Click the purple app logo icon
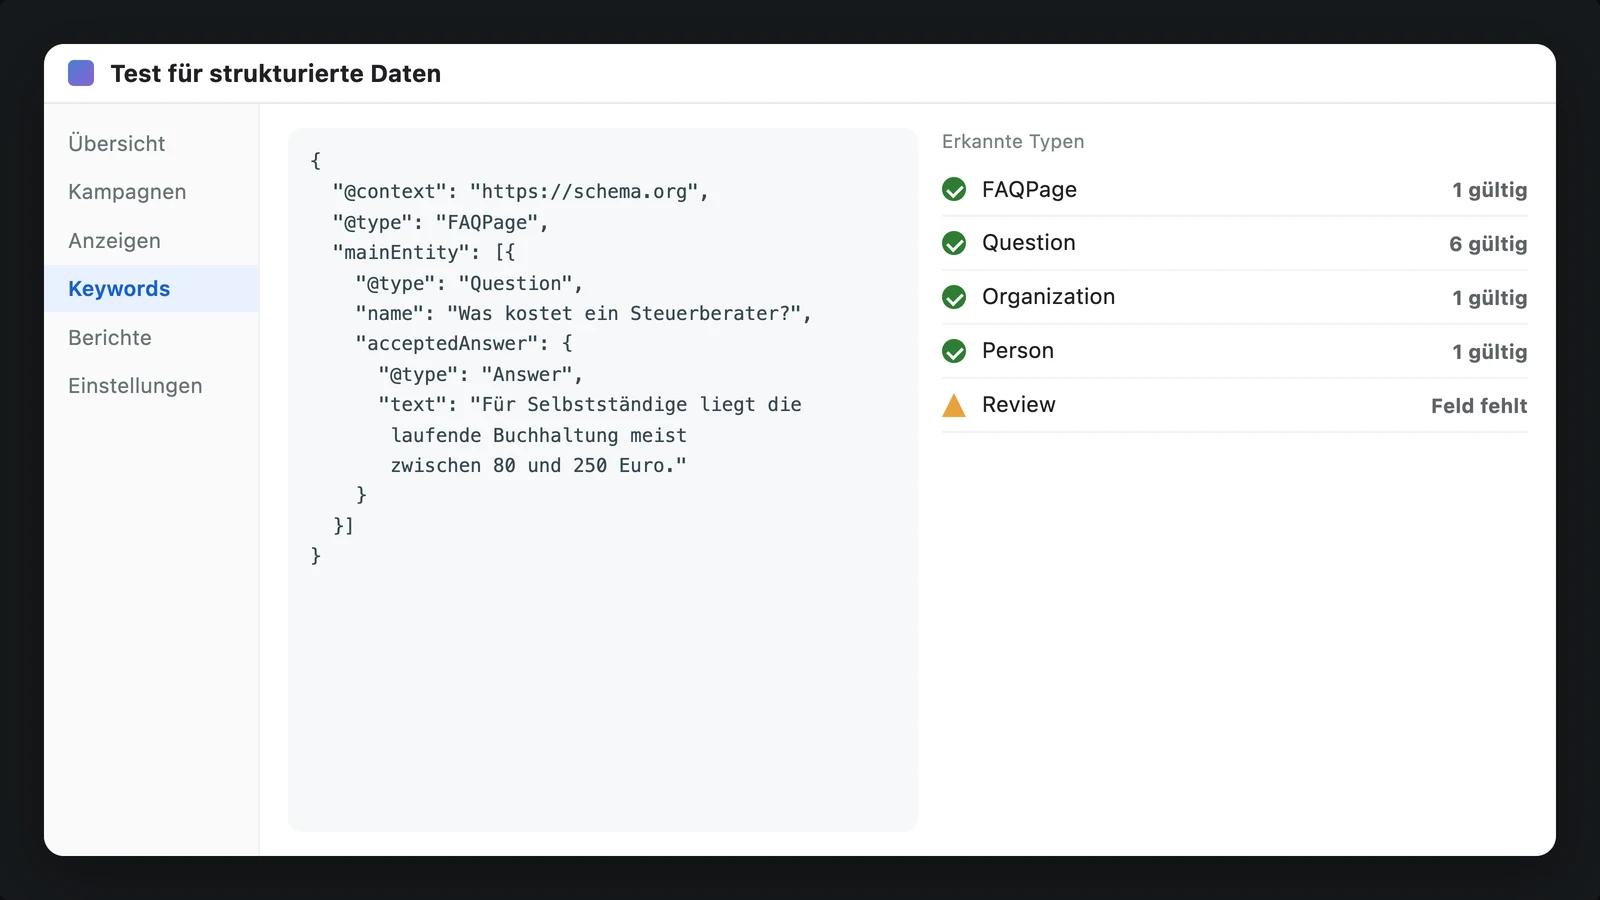This screenshot has height=900, width=1600. pos(81,73)
